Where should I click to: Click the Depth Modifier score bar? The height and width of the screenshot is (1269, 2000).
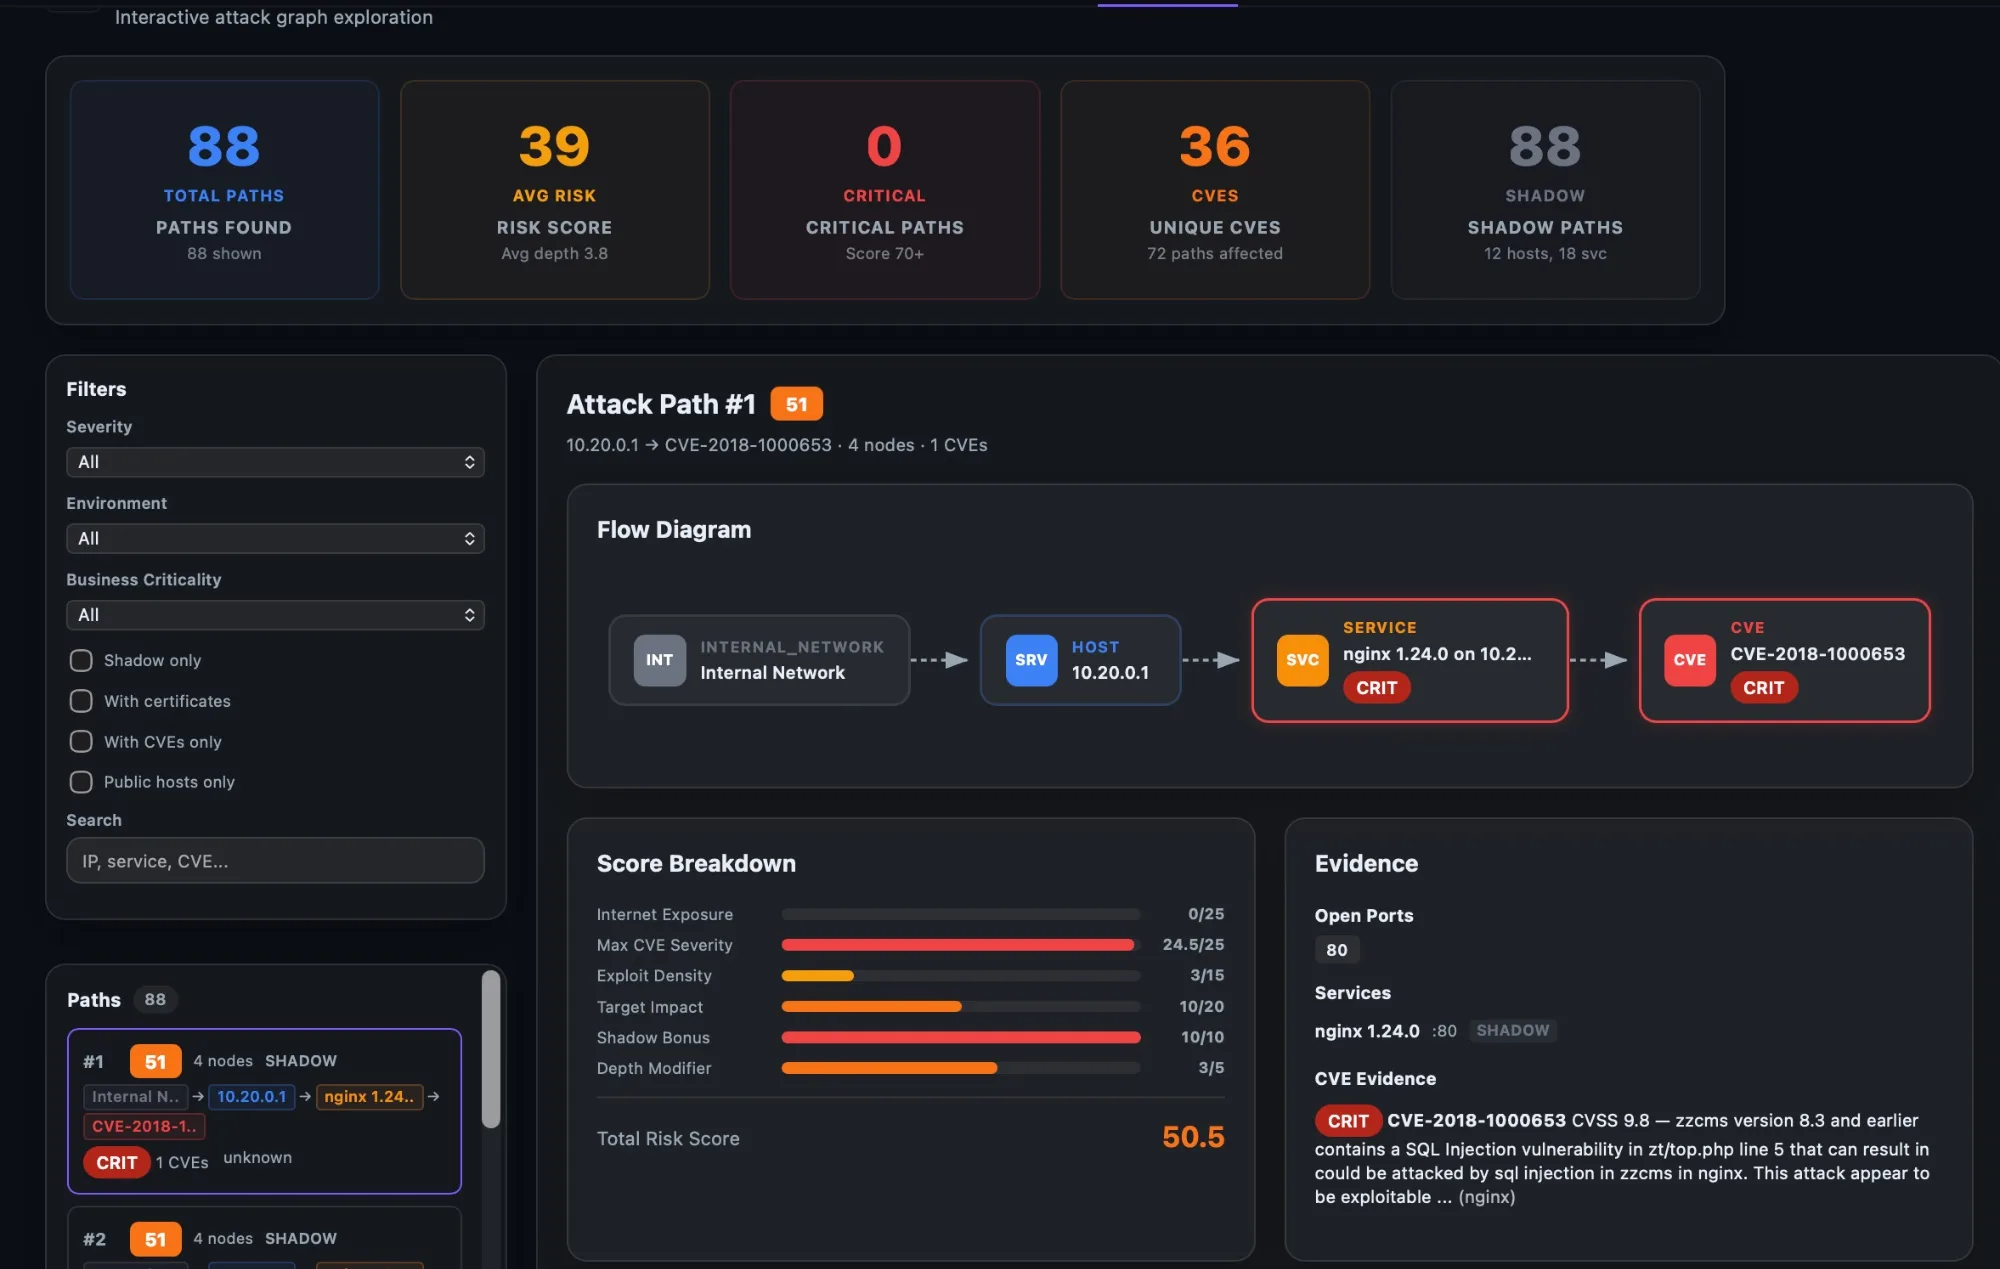pos(960,1068)
